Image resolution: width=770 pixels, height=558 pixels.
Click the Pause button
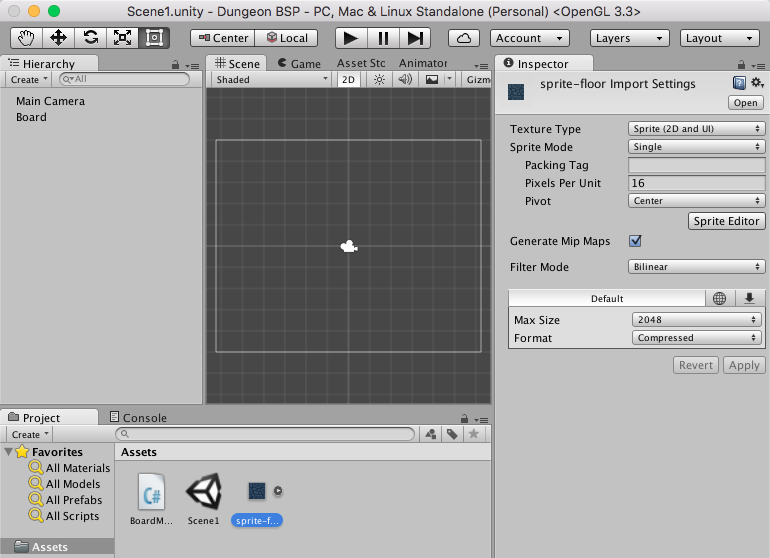click(383, 38)
